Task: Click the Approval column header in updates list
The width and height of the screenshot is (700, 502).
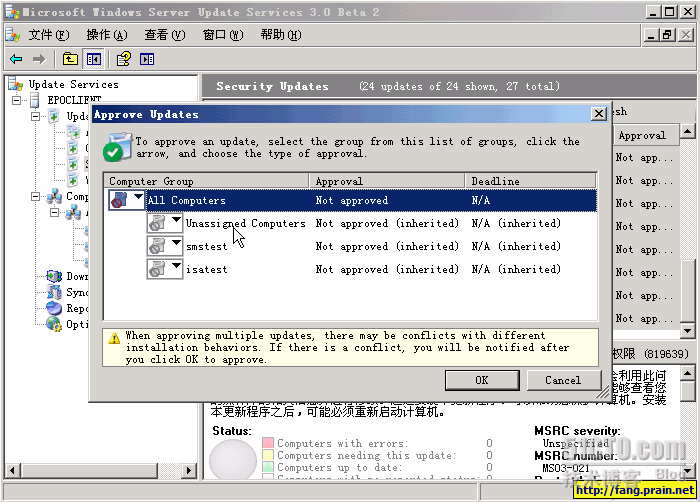Action: point(646,135)
